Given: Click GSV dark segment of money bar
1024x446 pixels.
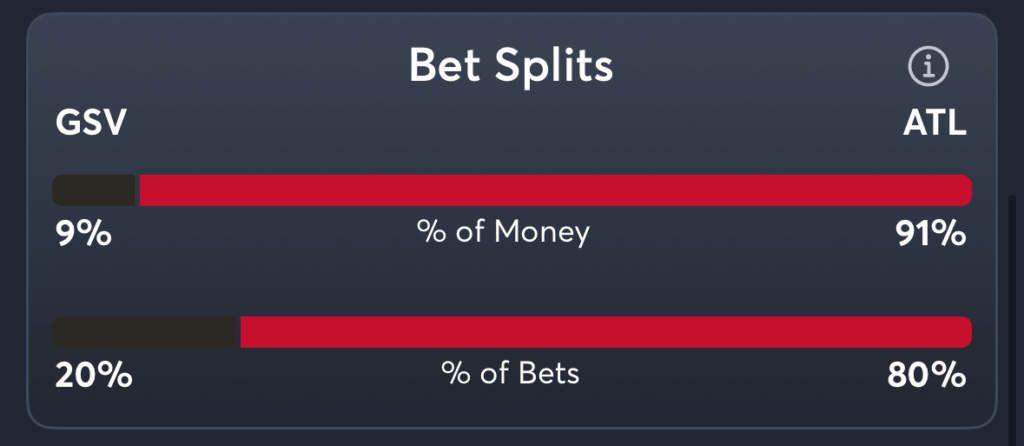Looking at the screenshot, I should point(93,191).
